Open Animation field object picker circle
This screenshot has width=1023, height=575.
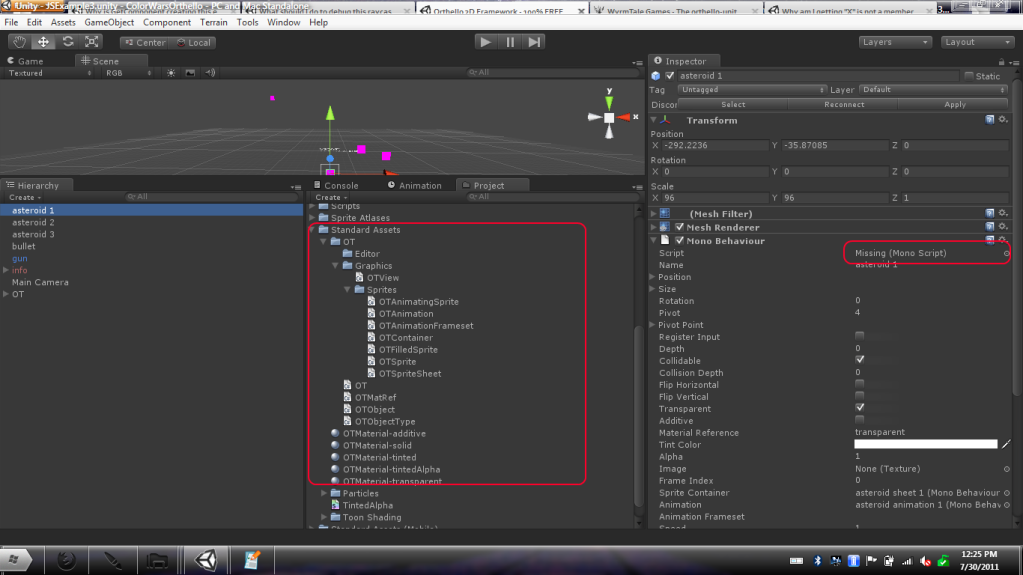1007,505
